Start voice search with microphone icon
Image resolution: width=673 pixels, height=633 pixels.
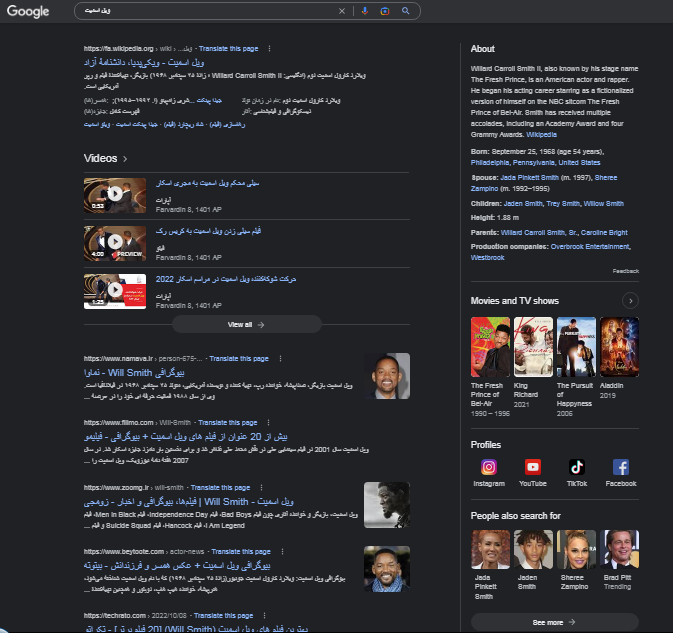pos(365,11)
